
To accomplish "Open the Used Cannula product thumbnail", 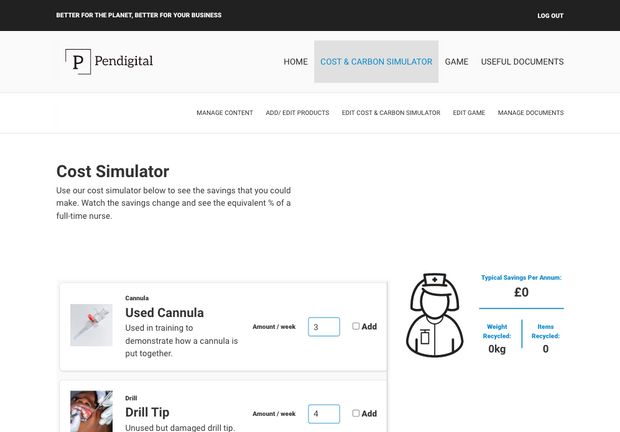I will (91, 325).
